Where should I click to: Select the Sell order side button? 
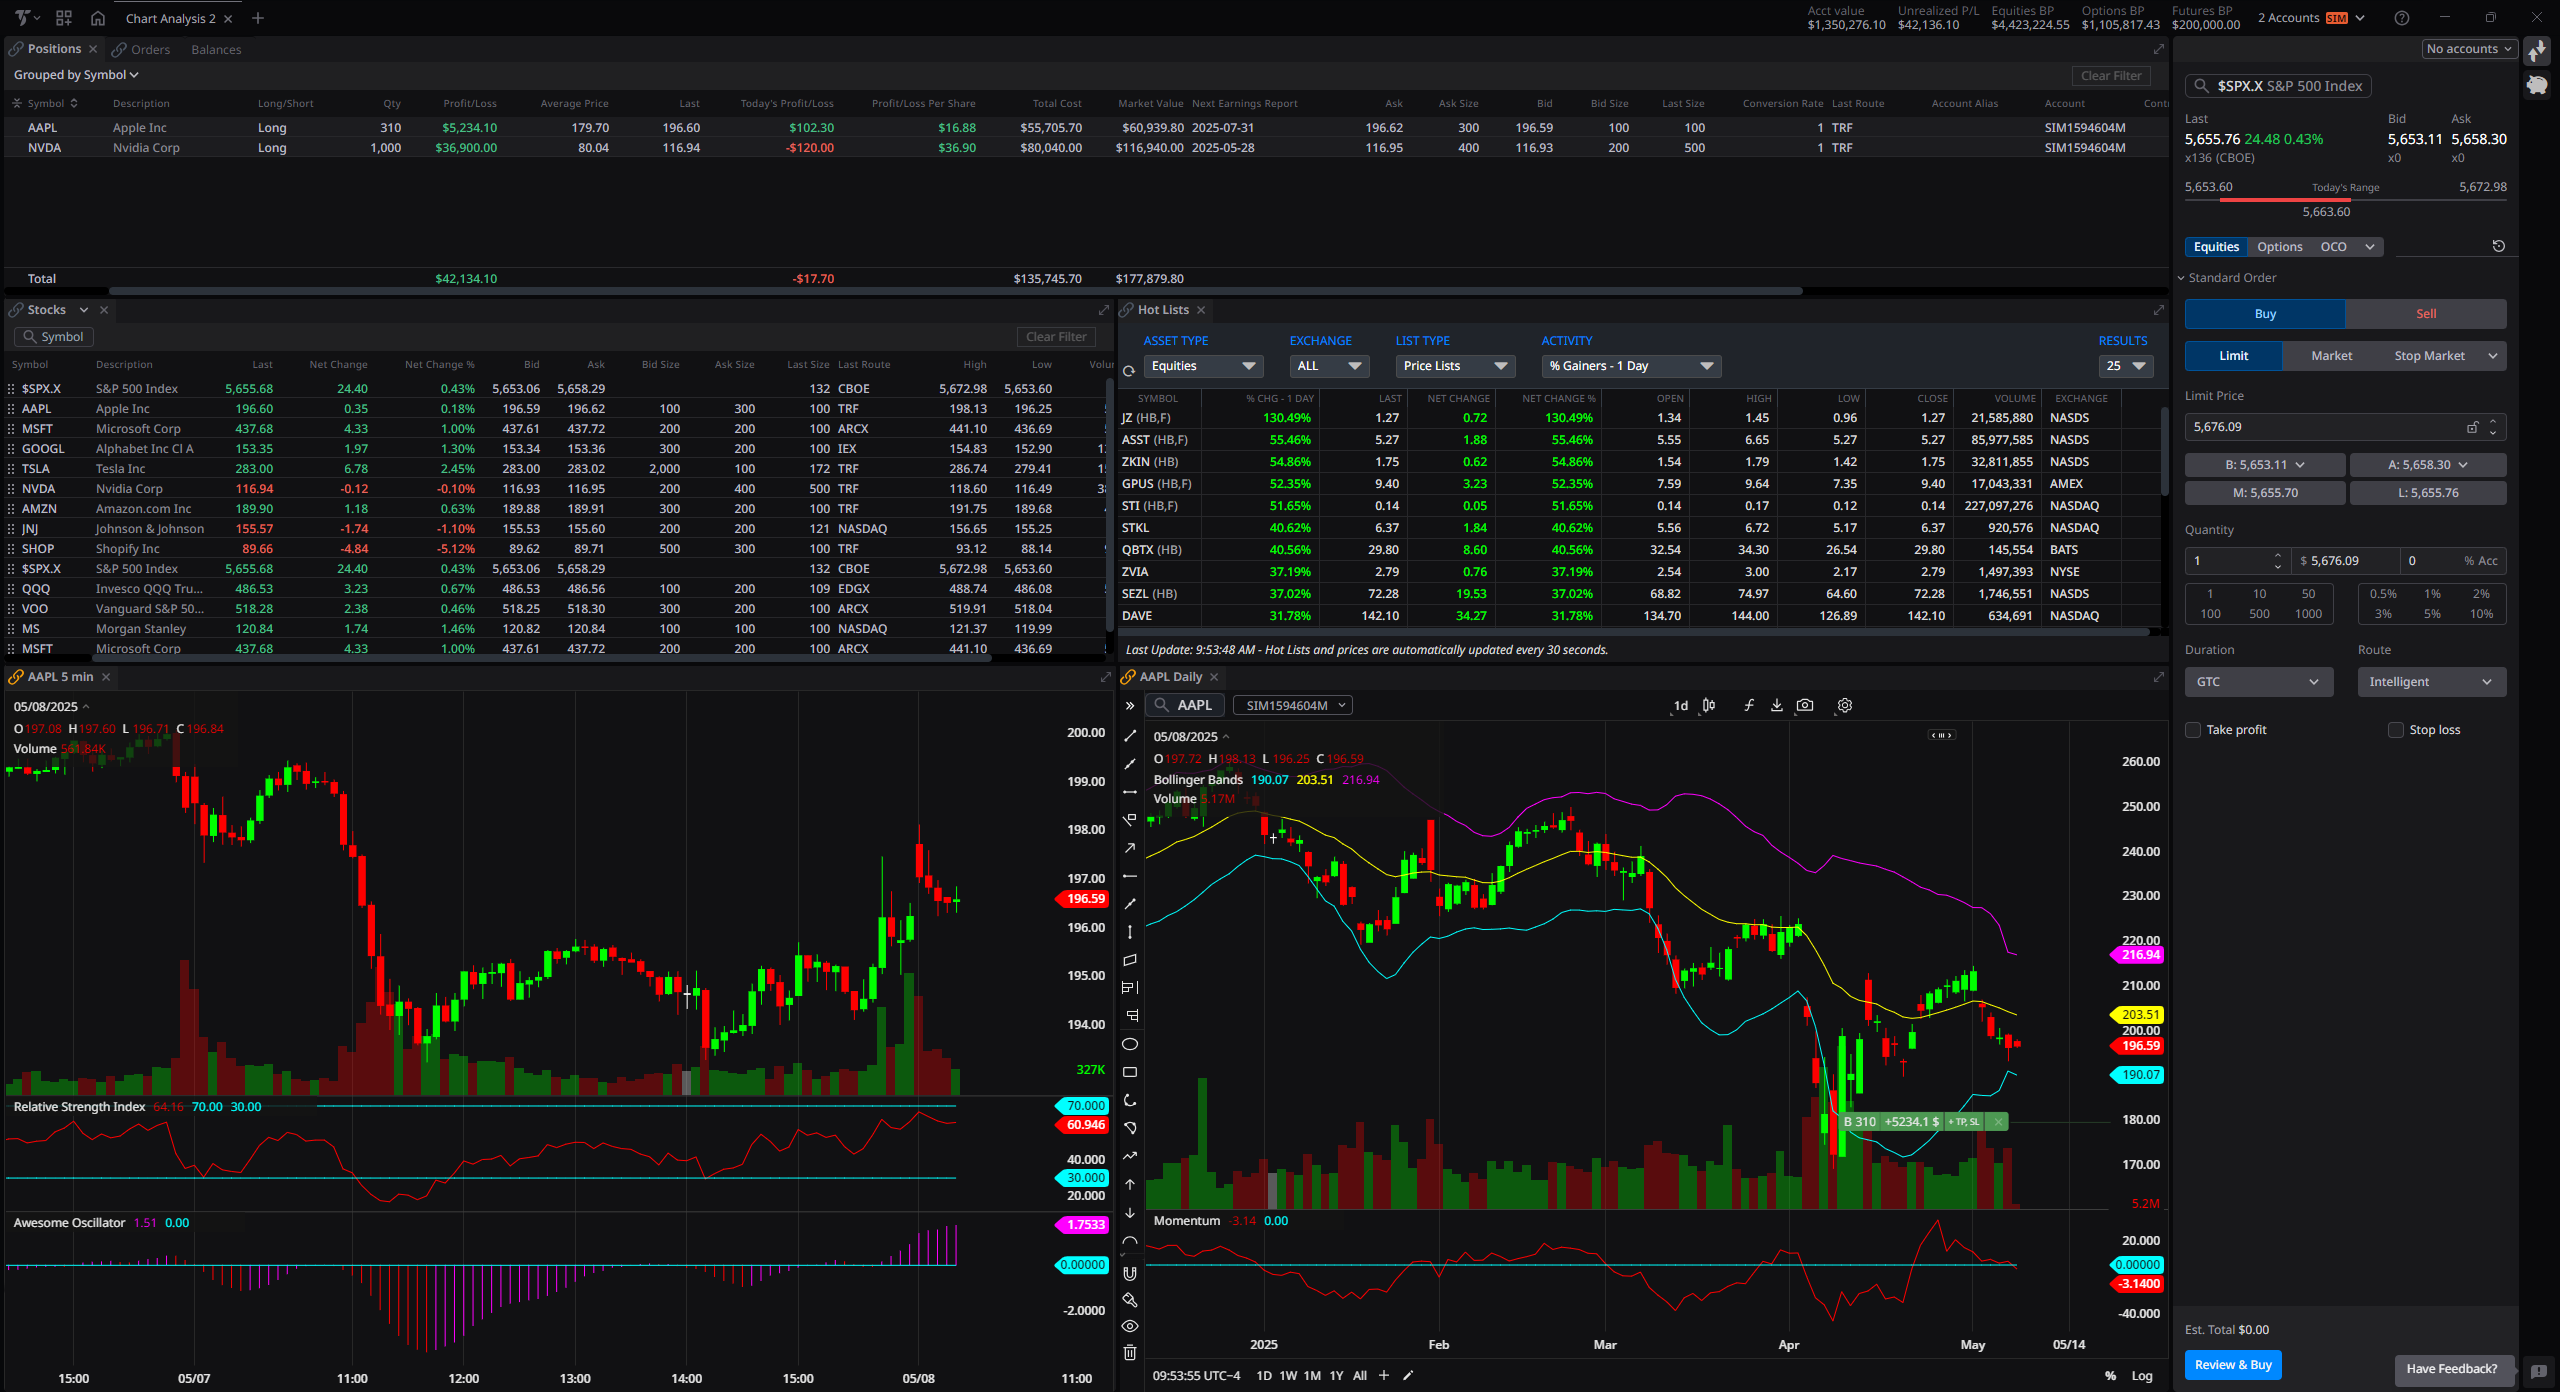[2425, 314]
